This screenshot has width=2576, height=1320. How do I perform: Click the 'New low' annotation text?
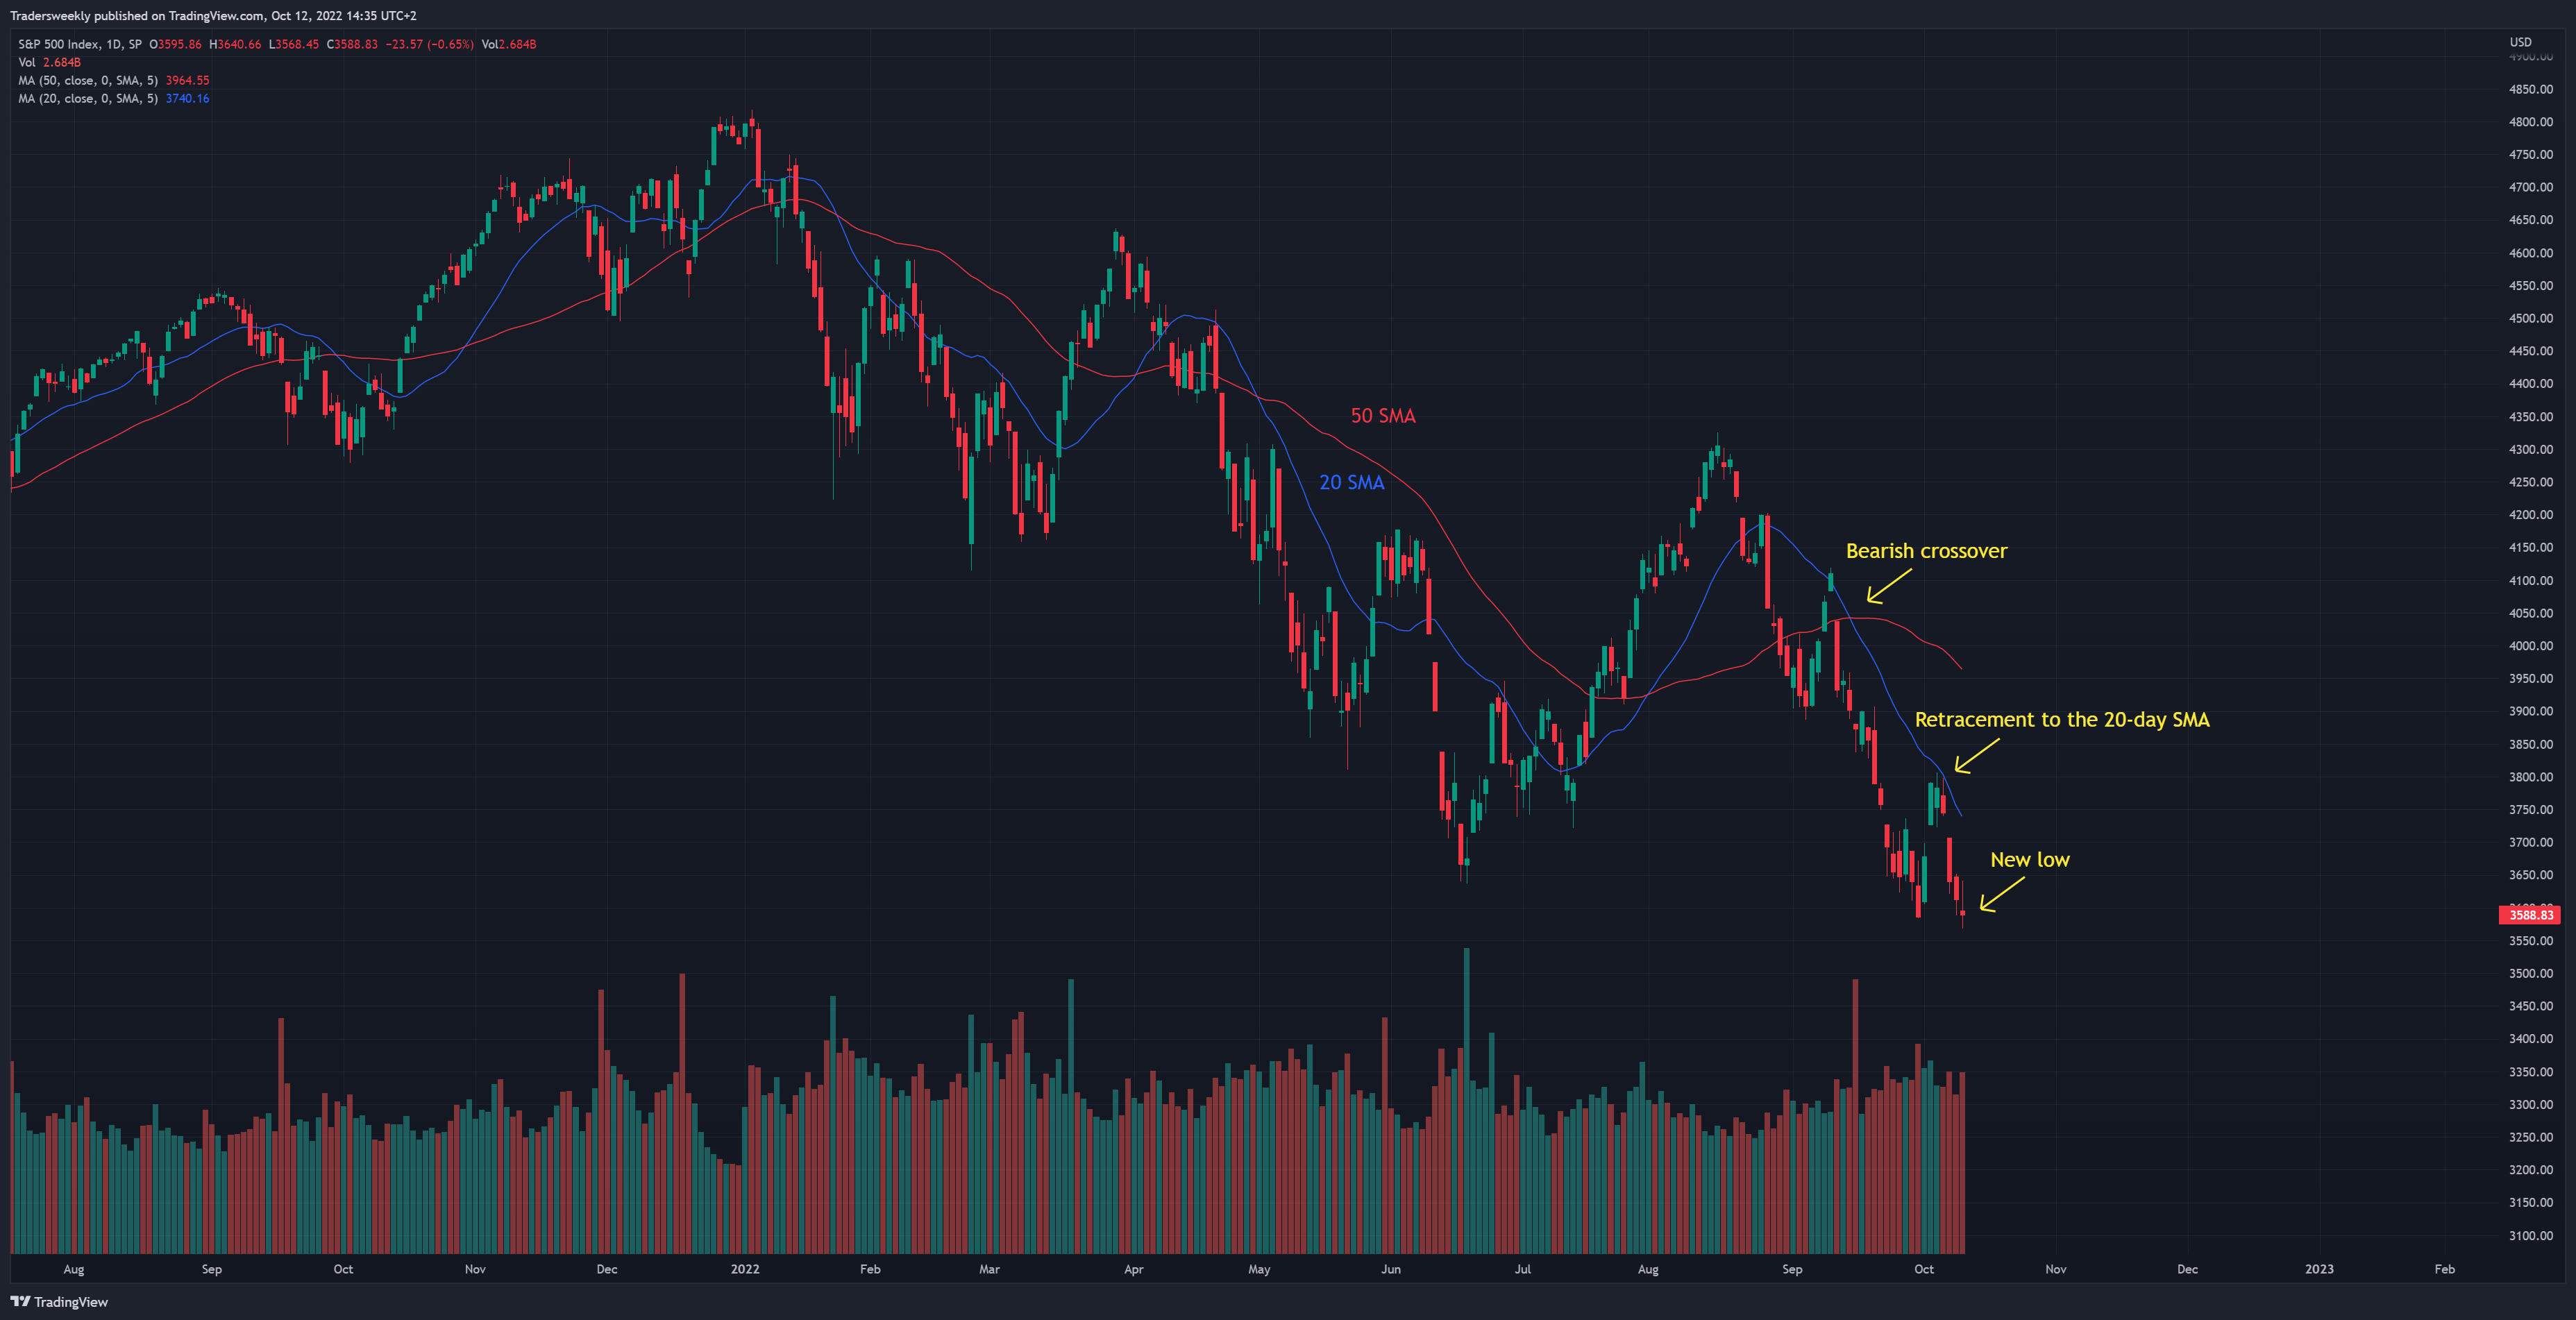[x=2029, y=860]
